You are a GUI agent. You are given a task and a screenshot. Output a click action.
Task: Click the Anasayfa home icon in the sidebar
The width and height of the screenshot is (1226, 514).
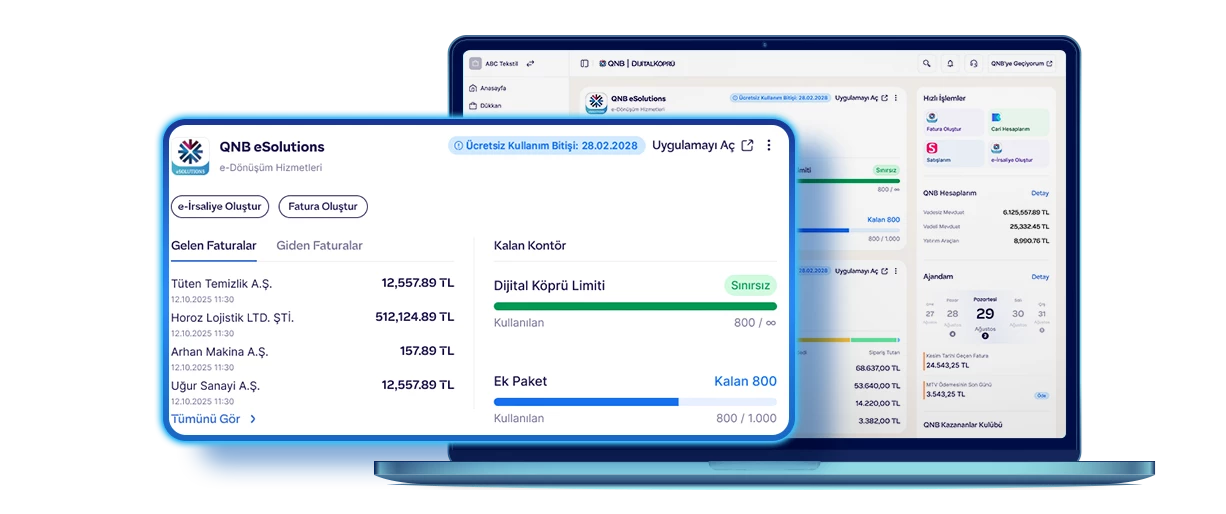point(473,88)
